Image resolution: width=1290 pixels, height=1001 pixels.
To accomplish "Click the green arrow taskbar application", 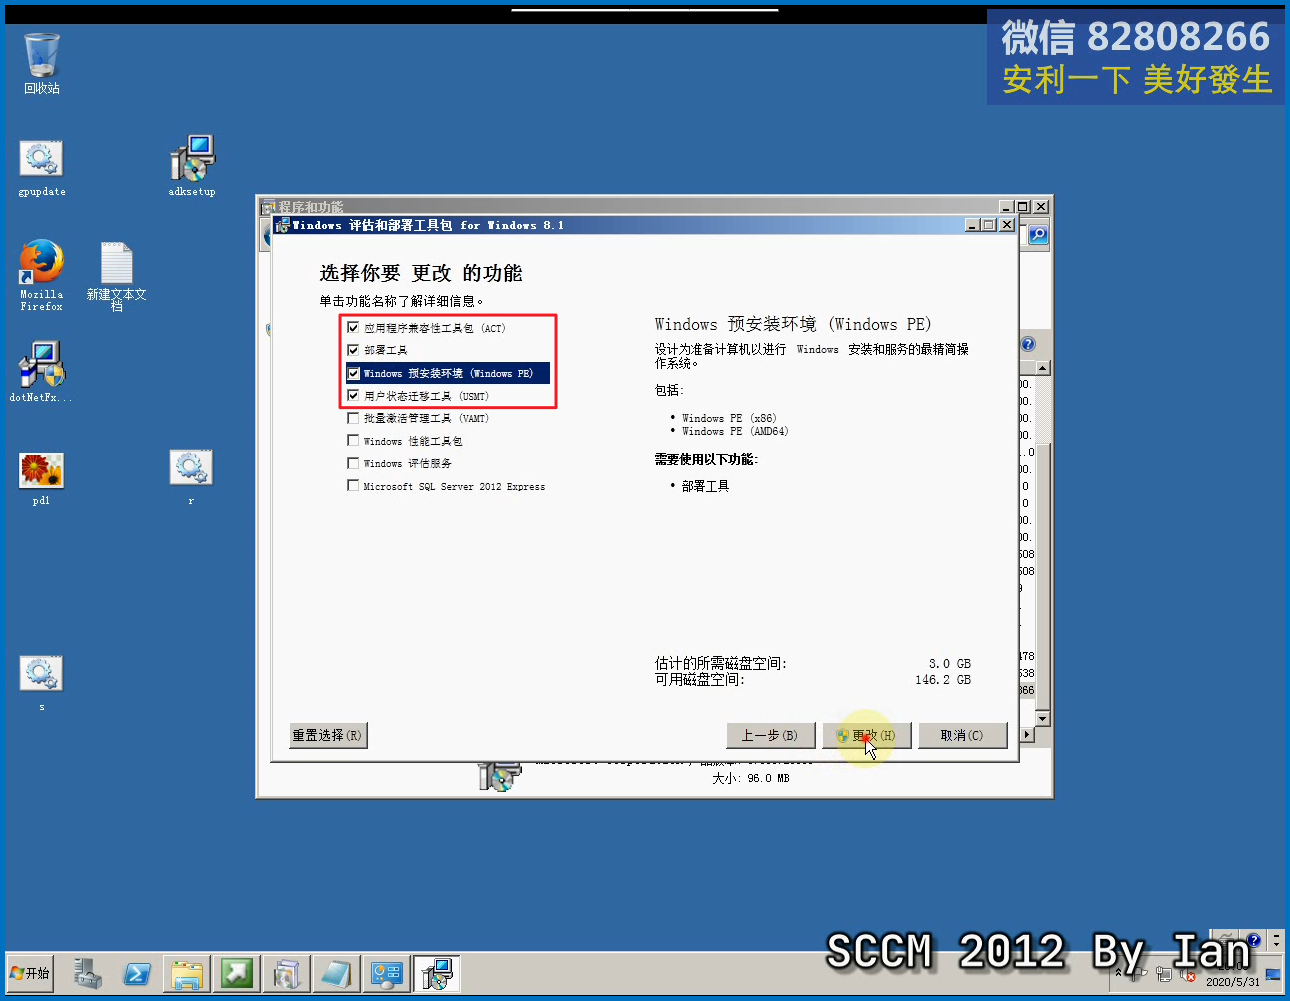I will (237, 973).
